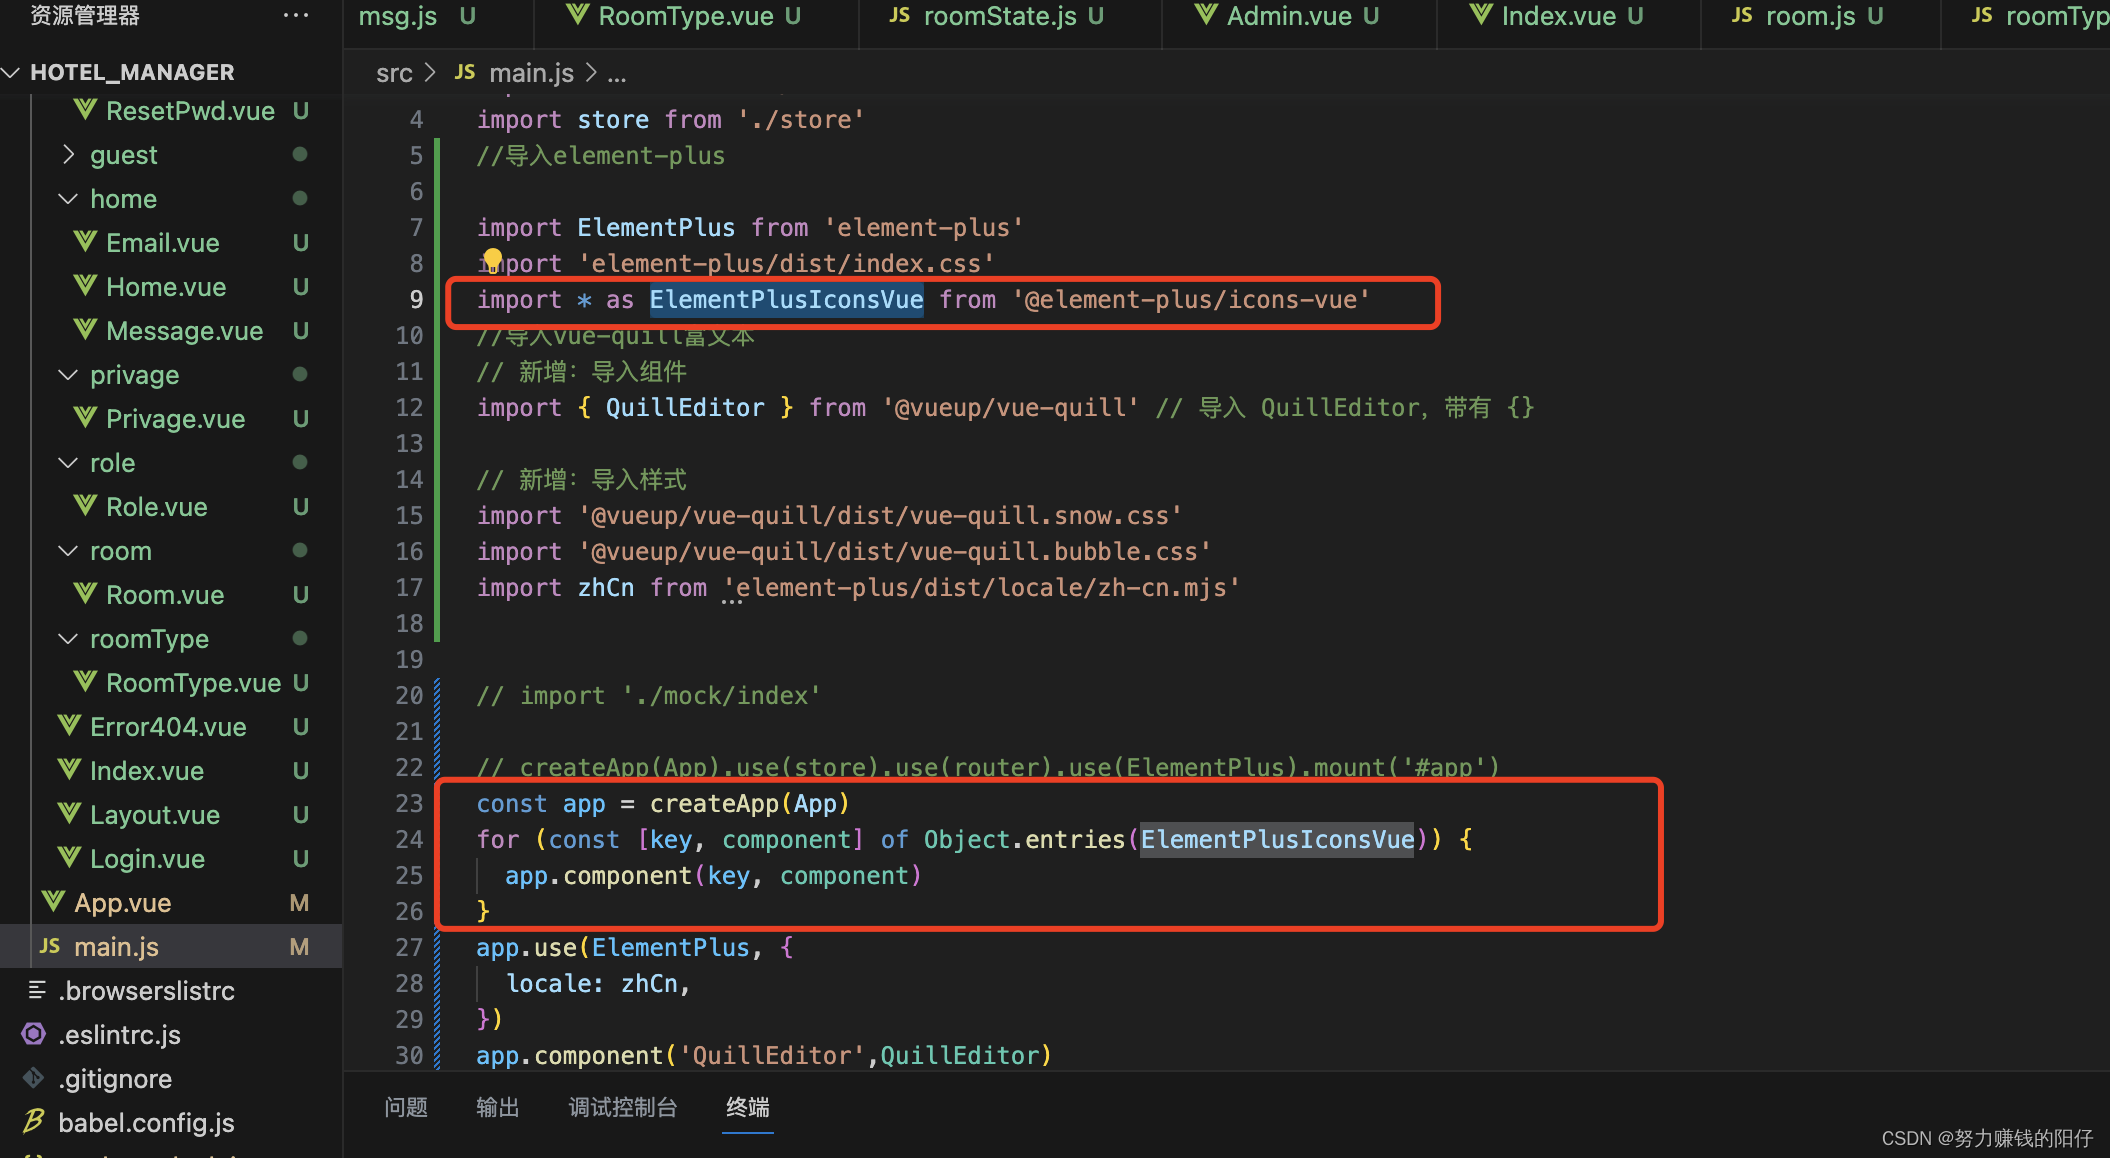The width and height of the screenshot is (2110, 1158).
Task: Click line number 24 in the gutter
Action: pyautogui.click(x=408, y=839)
